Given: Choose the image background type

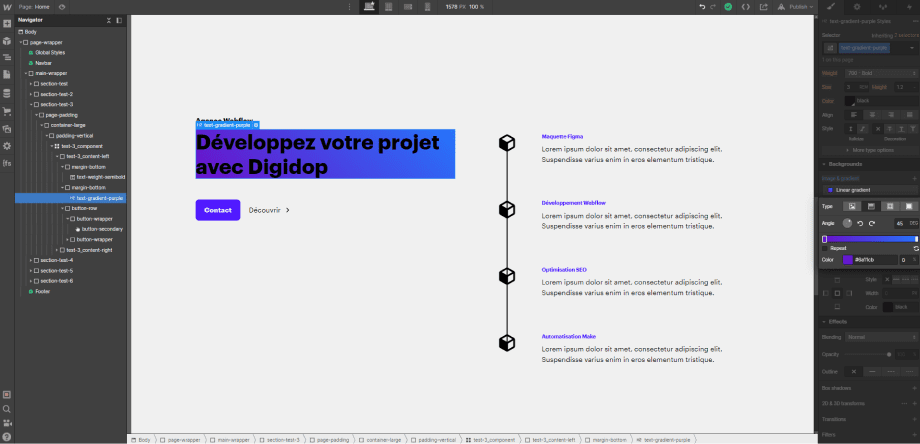Looking at the screenshot, I should point(851,206).
